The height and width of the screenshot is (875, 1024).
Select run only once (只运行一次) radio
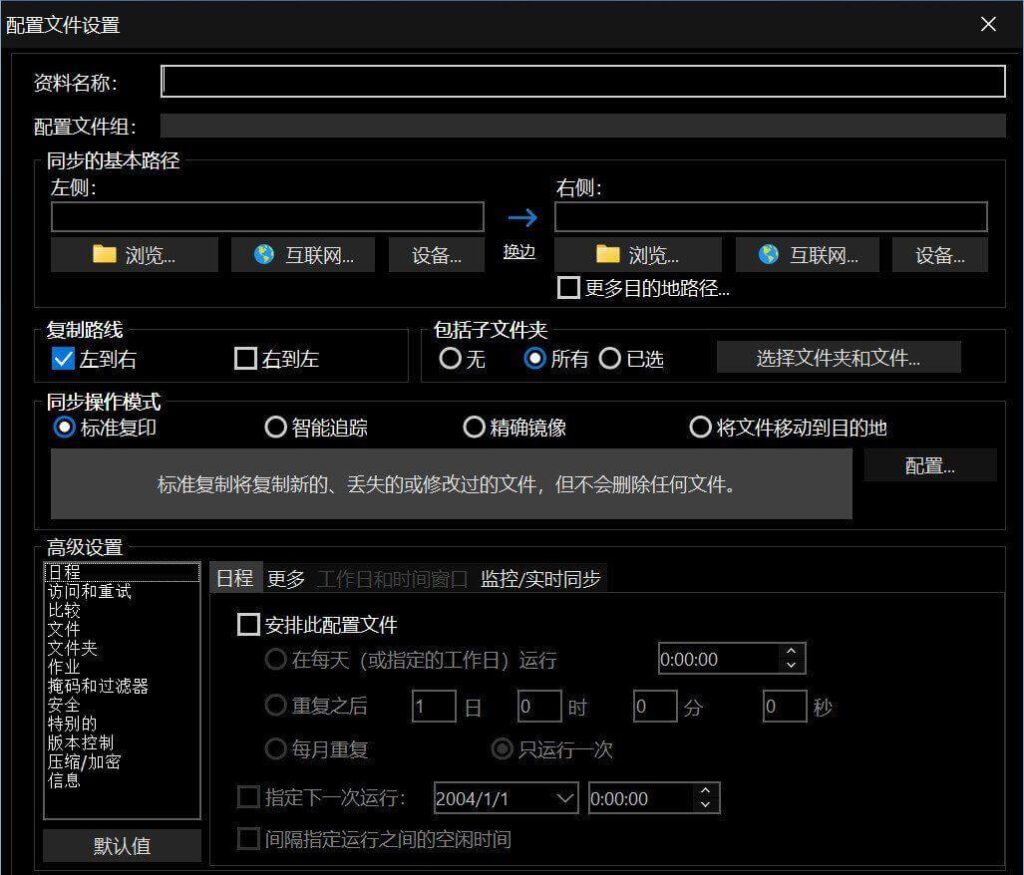pyautogui.click(x=502, y=748)
